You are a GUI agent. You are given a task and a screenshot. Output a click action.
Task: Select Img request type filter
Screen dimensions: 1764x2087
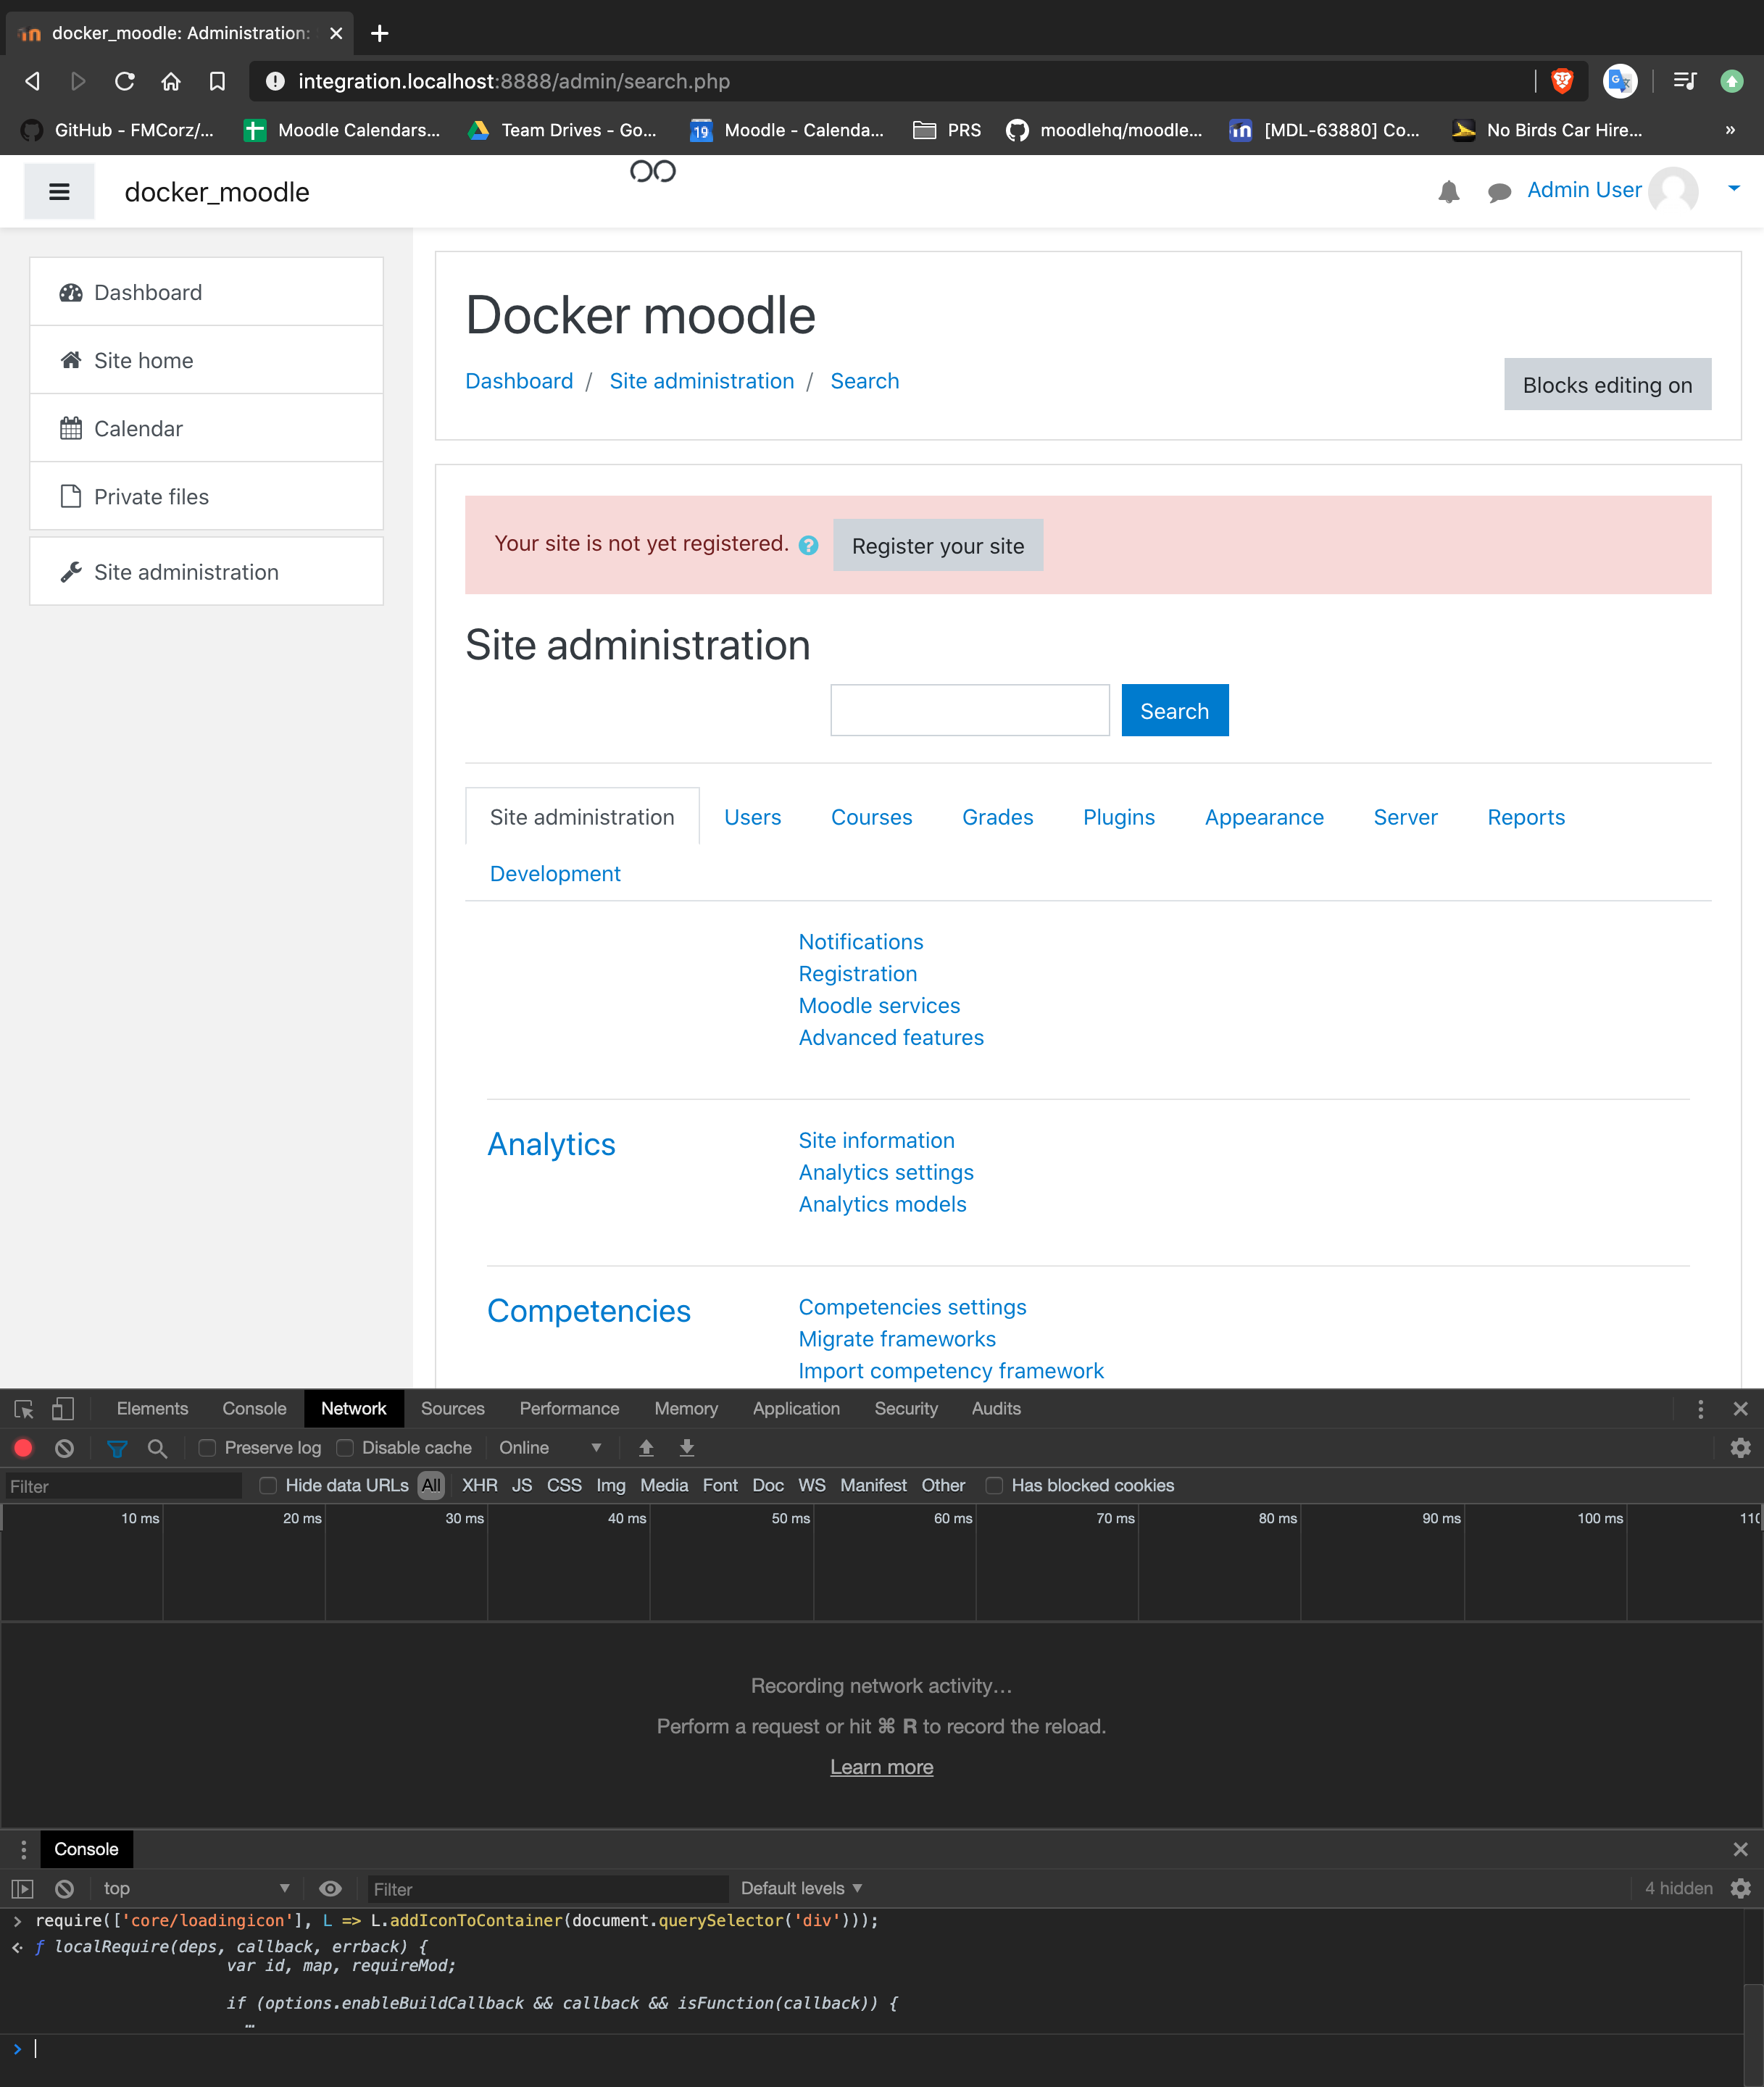coord(610,1485)
